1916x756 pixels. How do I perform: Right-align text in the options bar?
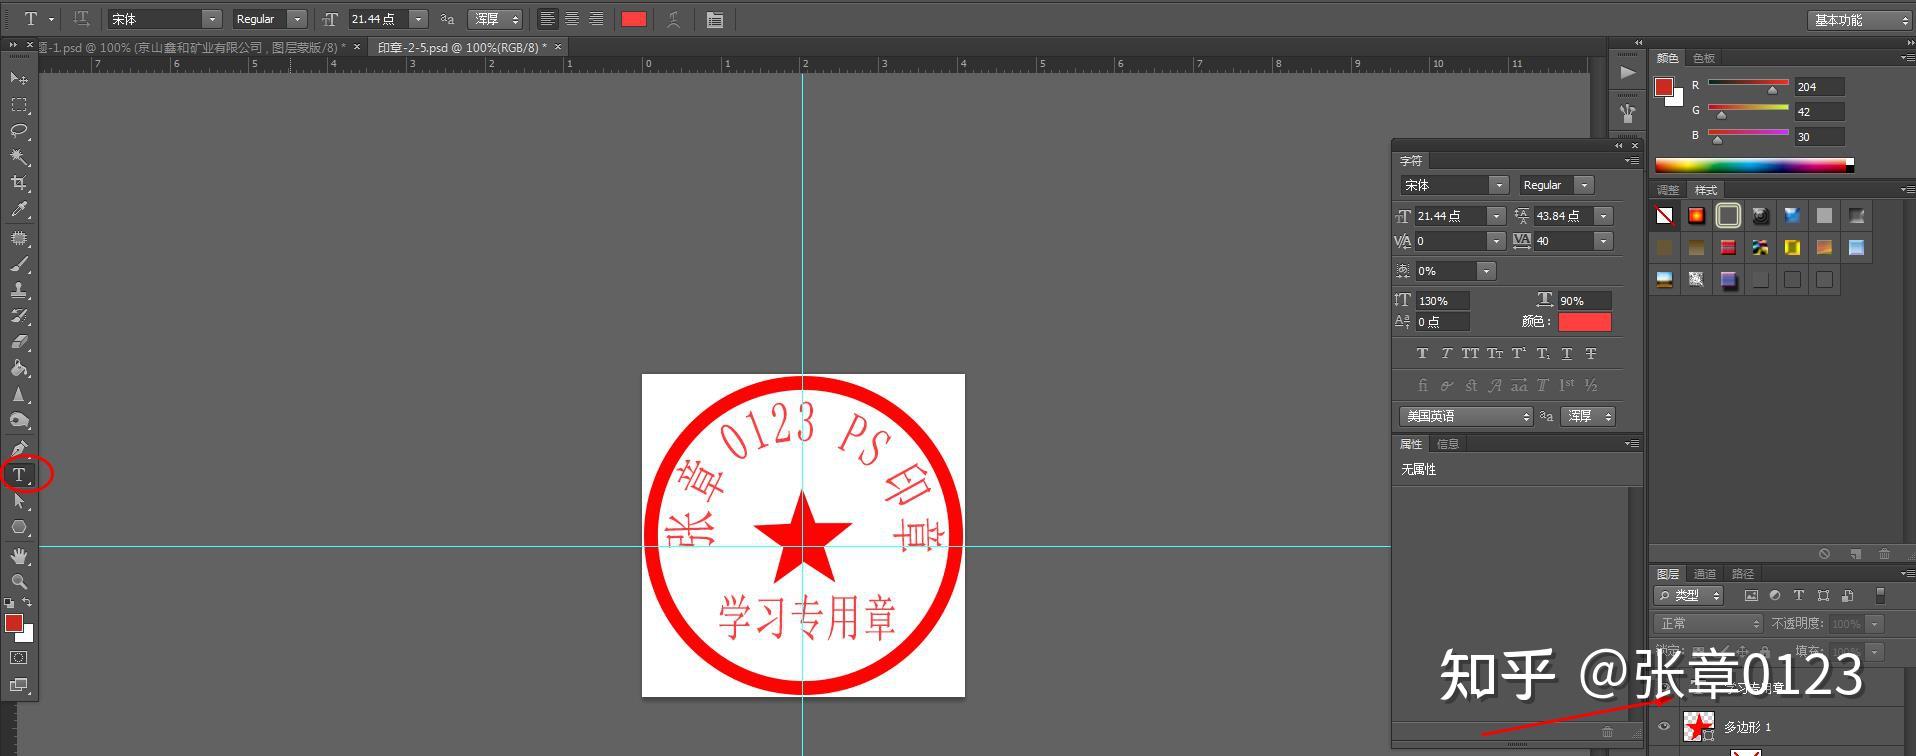point(596,19)
